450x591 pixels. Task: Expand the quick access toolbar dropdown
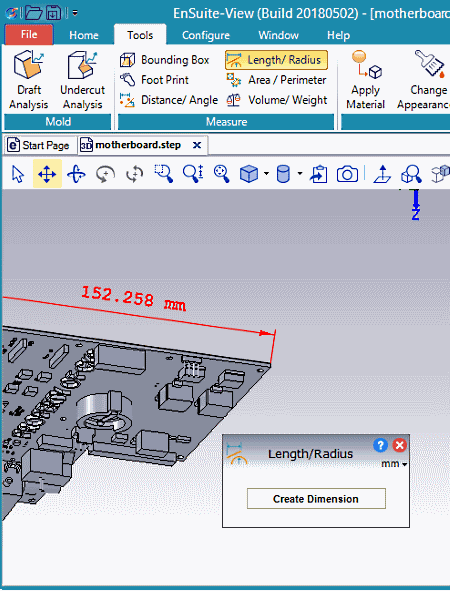coord(75,13)
